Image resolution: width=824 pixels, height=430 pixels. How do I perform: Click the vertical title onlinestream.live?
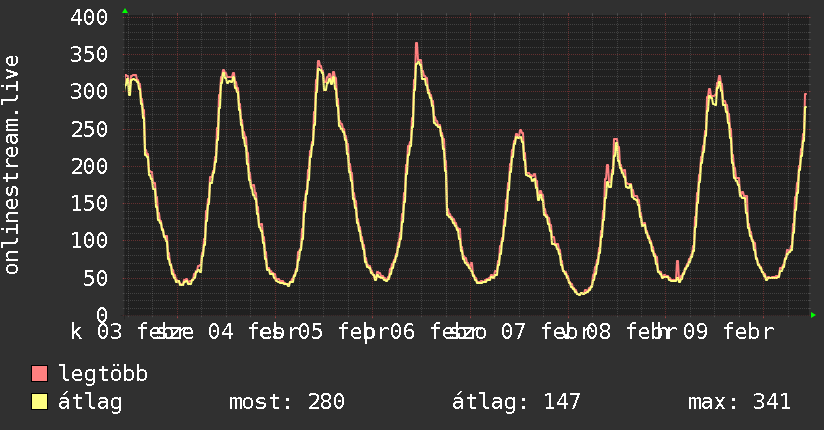pos(11,165)
